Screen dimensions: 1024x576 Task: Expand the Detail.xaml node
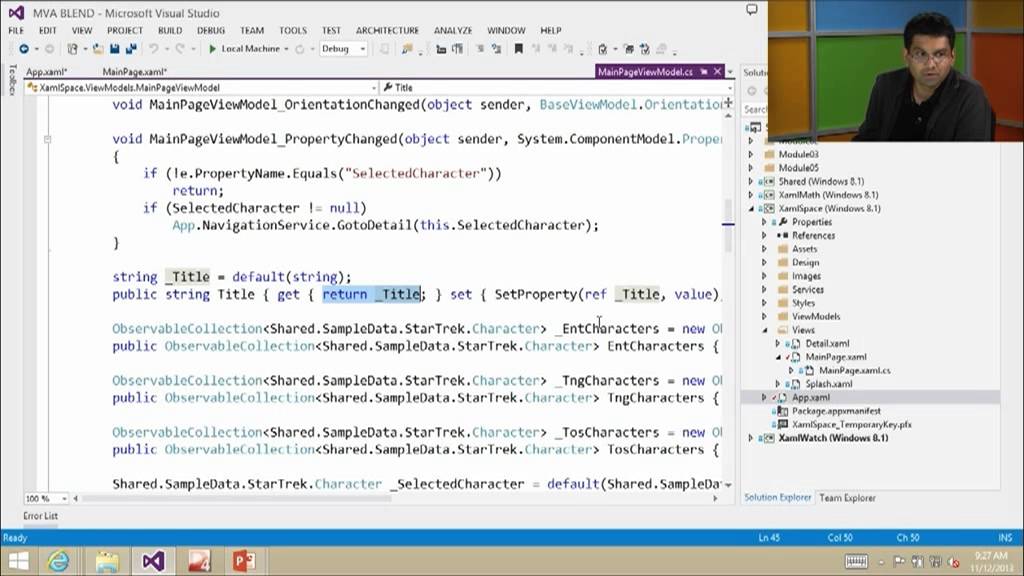click(x=778, y=344)
